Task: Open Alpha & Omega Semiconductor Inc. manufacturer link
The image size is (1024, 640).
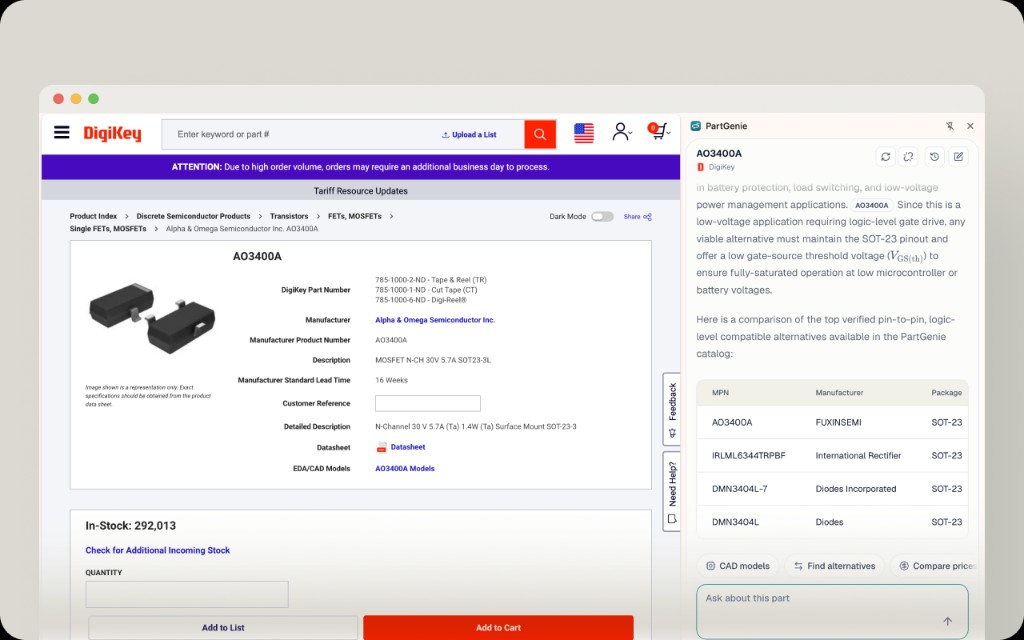Action: tap(435, 320)
